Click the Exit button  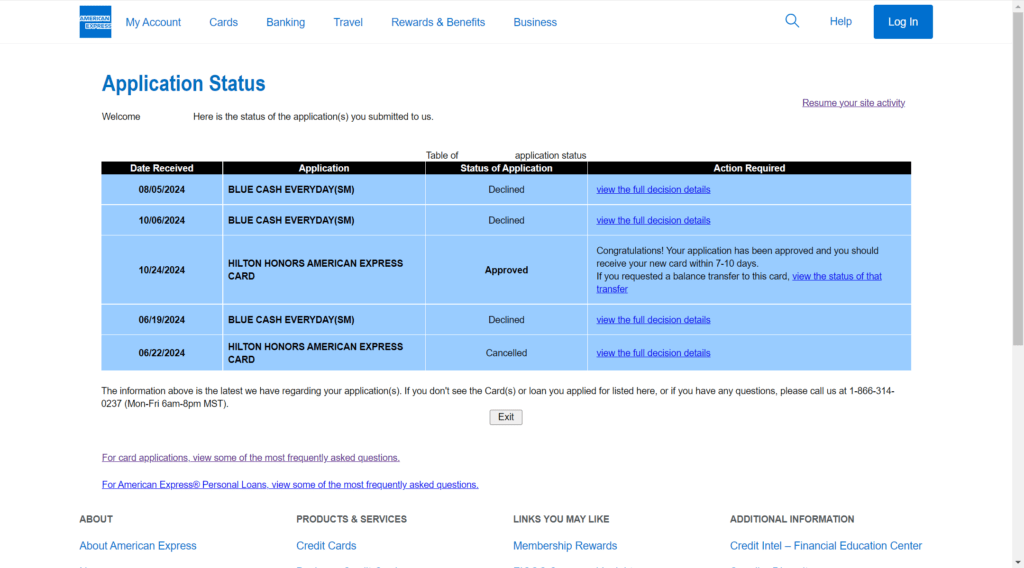pyautogui.click(x=505, y=417)
